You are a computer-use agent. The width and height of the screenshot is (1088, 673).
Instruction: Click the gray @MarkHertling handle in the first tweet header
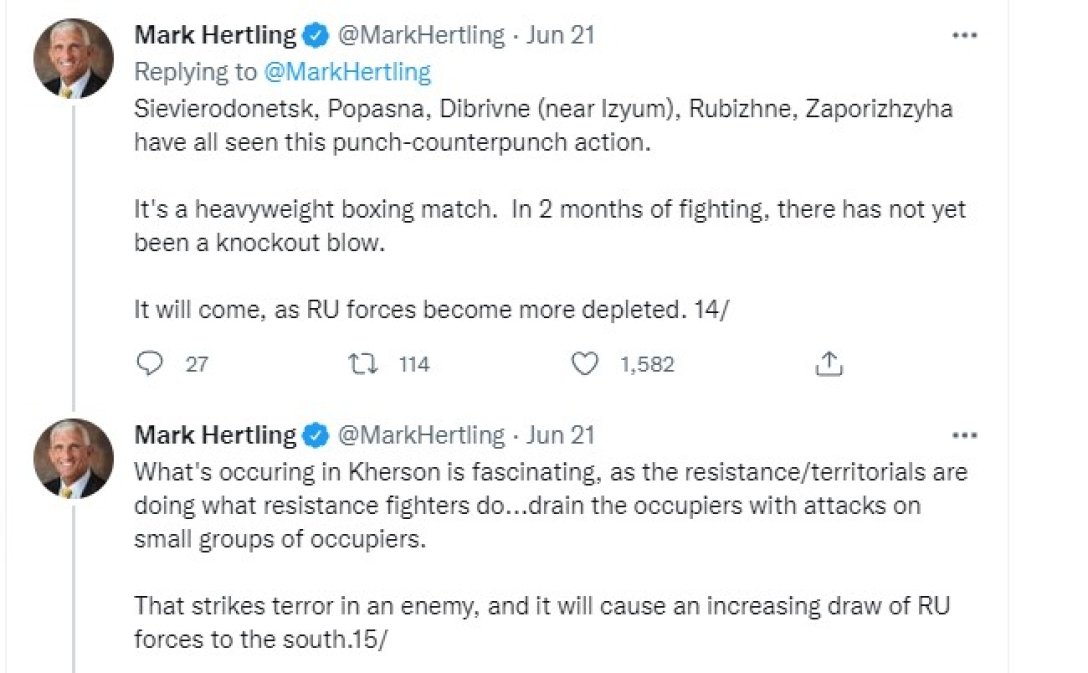[x=420, y=36]
